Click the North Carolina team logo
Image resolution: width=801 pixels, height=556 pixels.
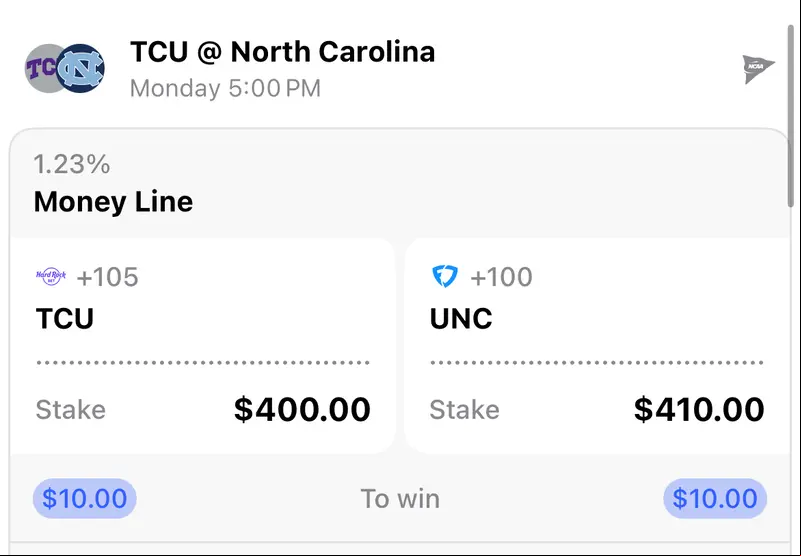[x=80, y=68]
